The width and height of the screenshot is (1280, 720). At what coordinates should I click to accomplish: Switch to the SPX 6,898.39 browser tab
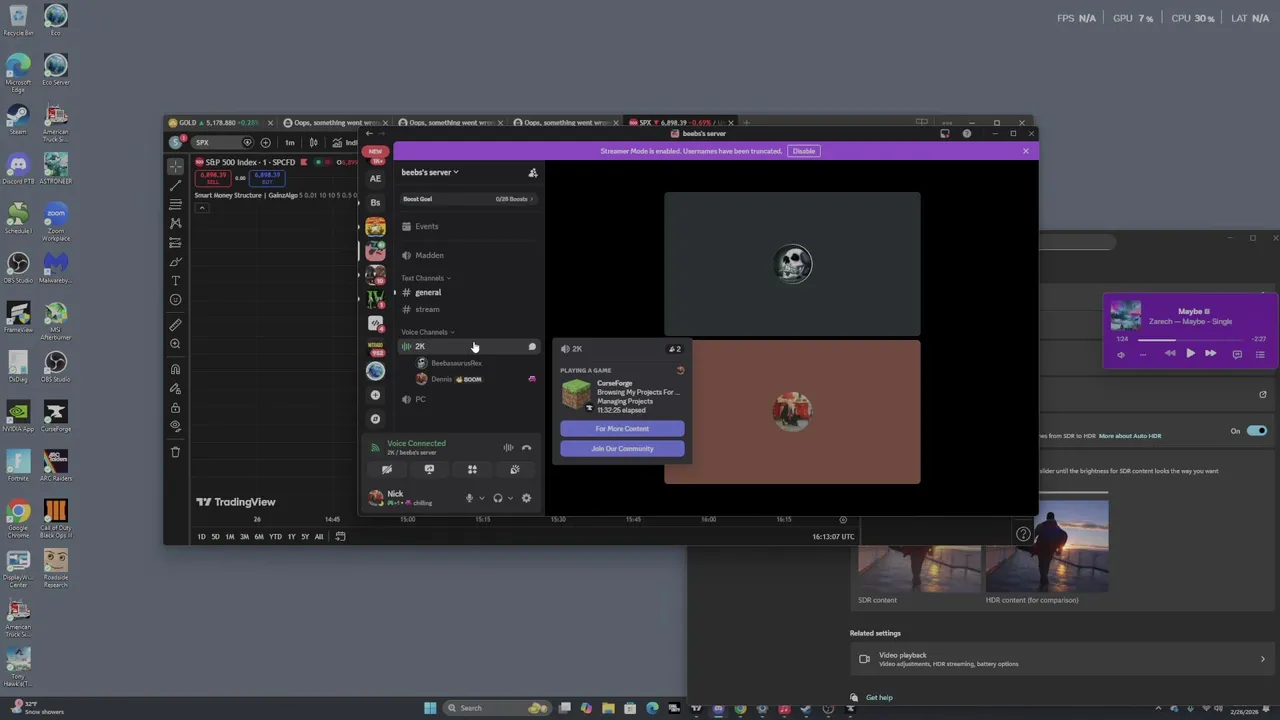[x=680, y=123]
